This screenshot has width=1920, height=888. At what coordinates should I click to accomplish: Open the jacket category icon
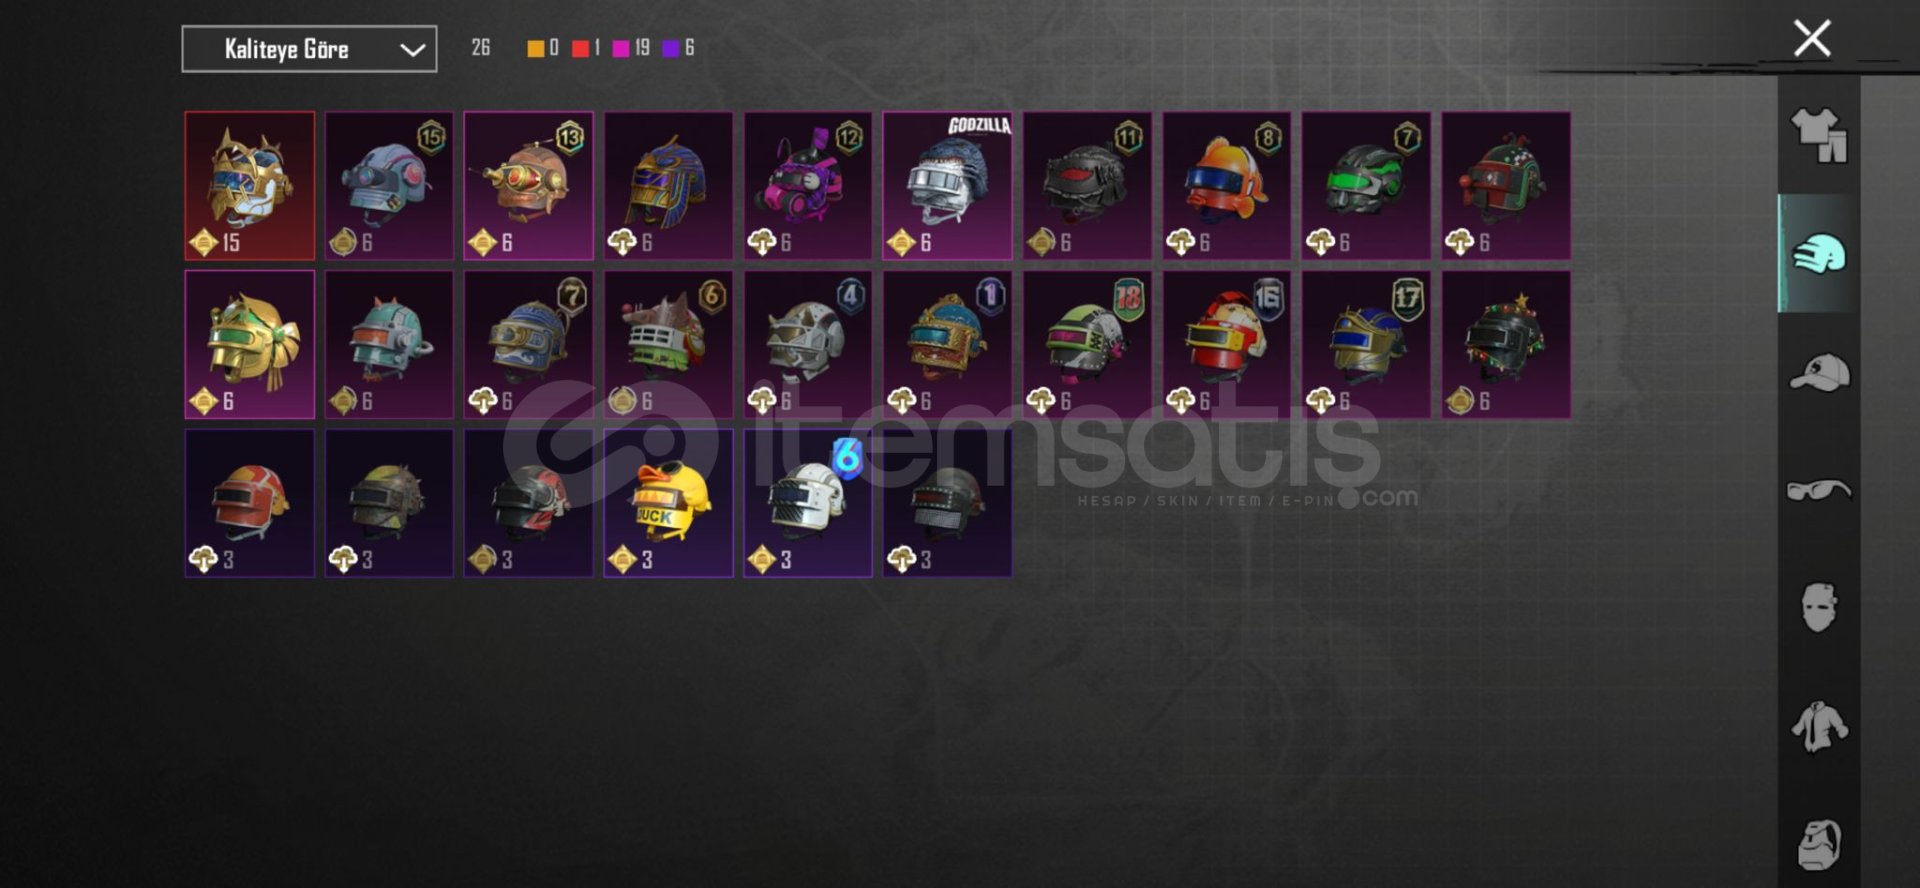[x=1819, y=726]
